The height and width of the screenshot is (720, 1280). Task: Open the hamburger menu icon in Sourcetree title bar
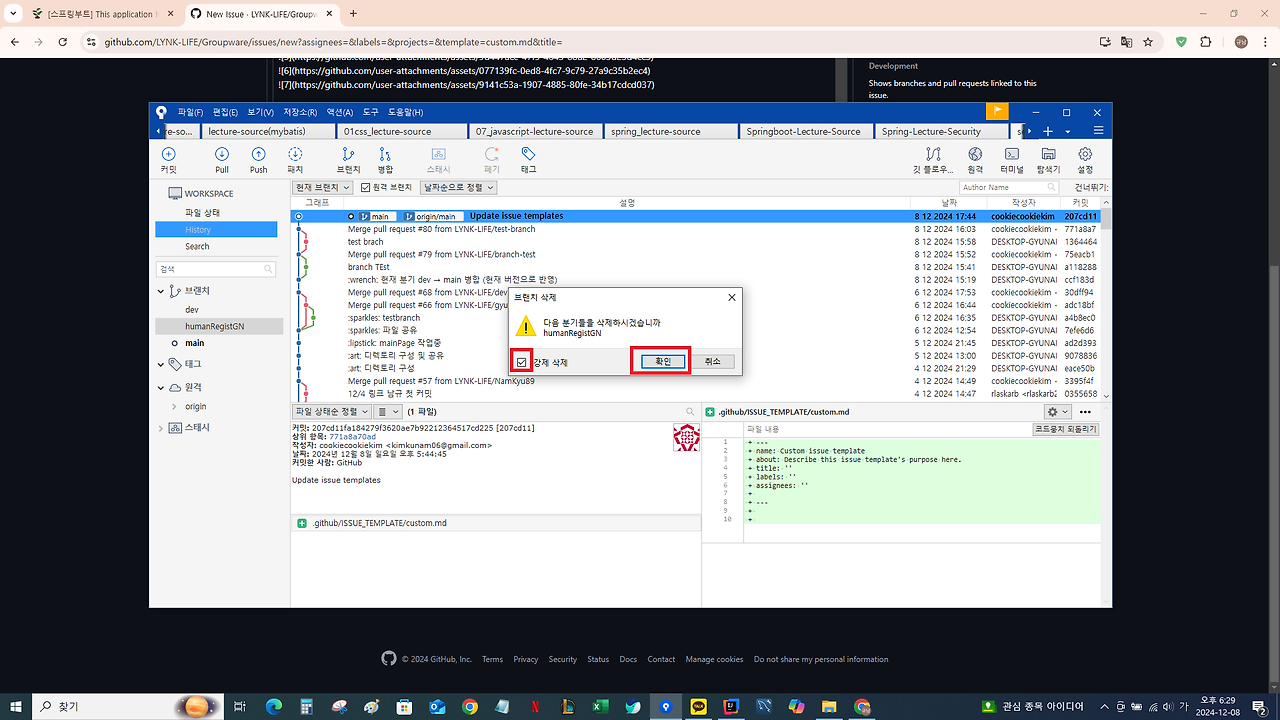(1098, 131)
